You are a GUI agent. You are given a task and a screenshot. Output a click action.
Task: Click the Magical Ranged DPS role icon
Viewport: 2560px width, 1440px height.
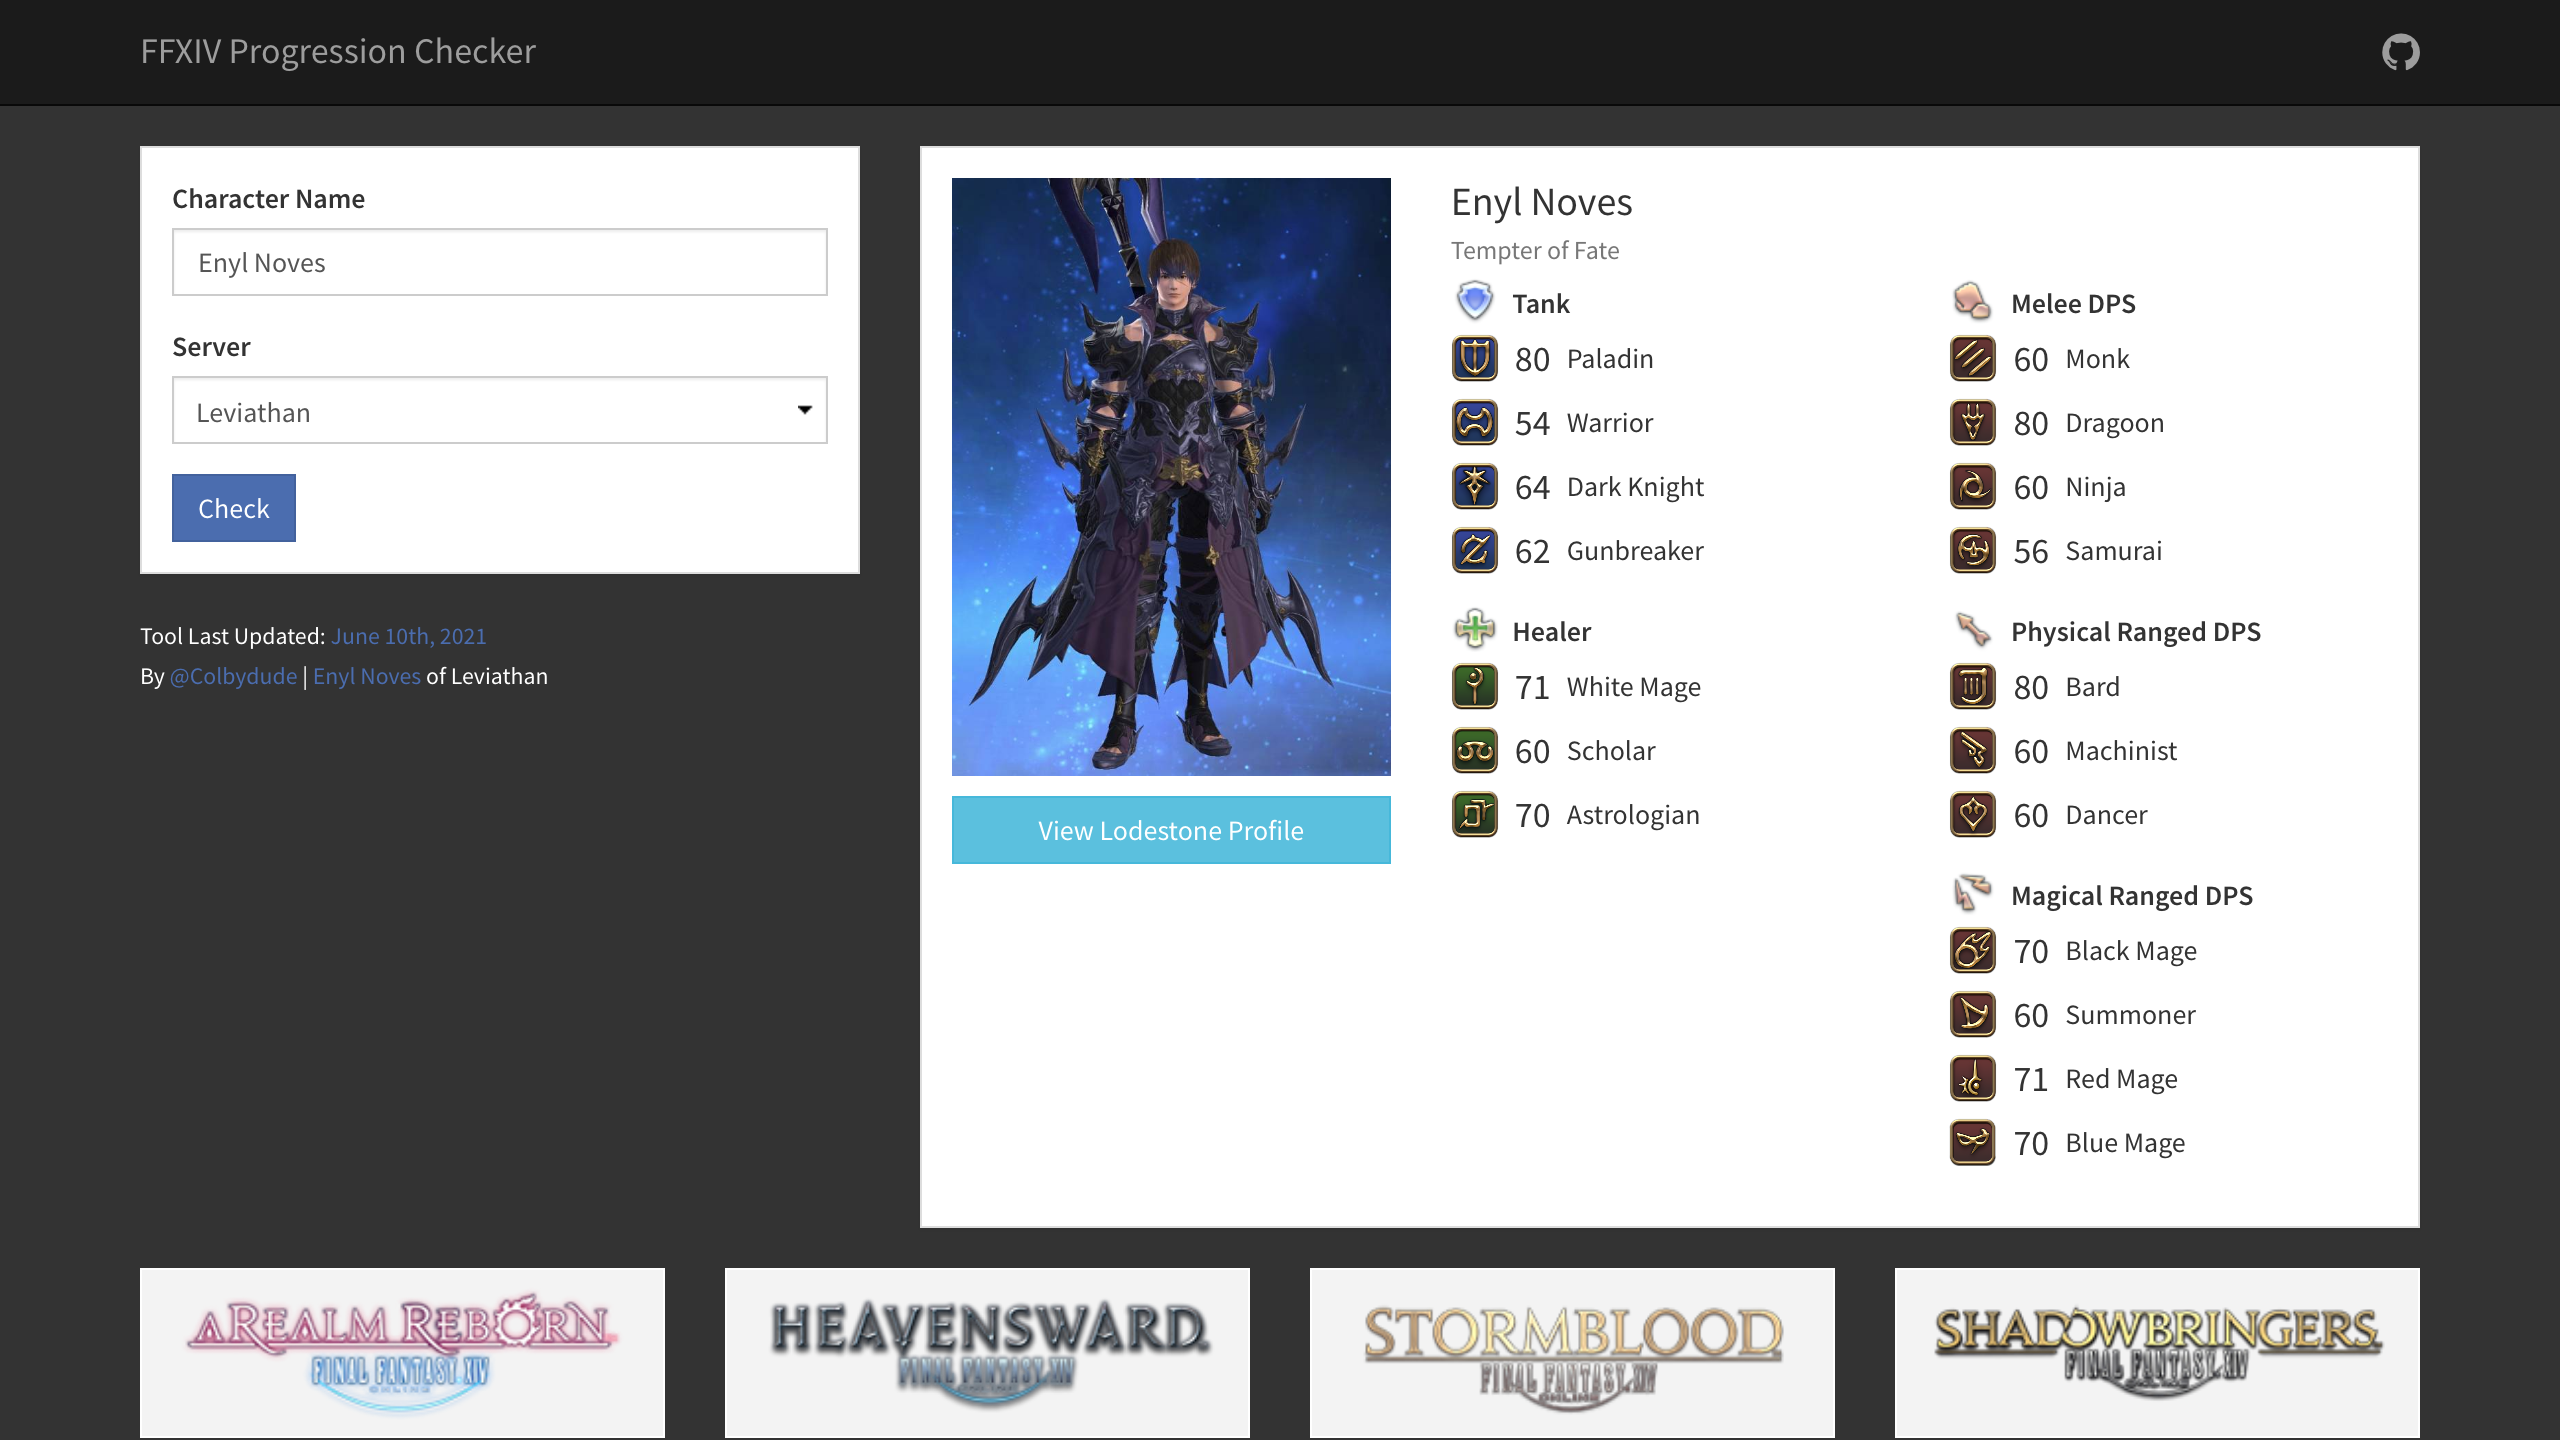1973,893
